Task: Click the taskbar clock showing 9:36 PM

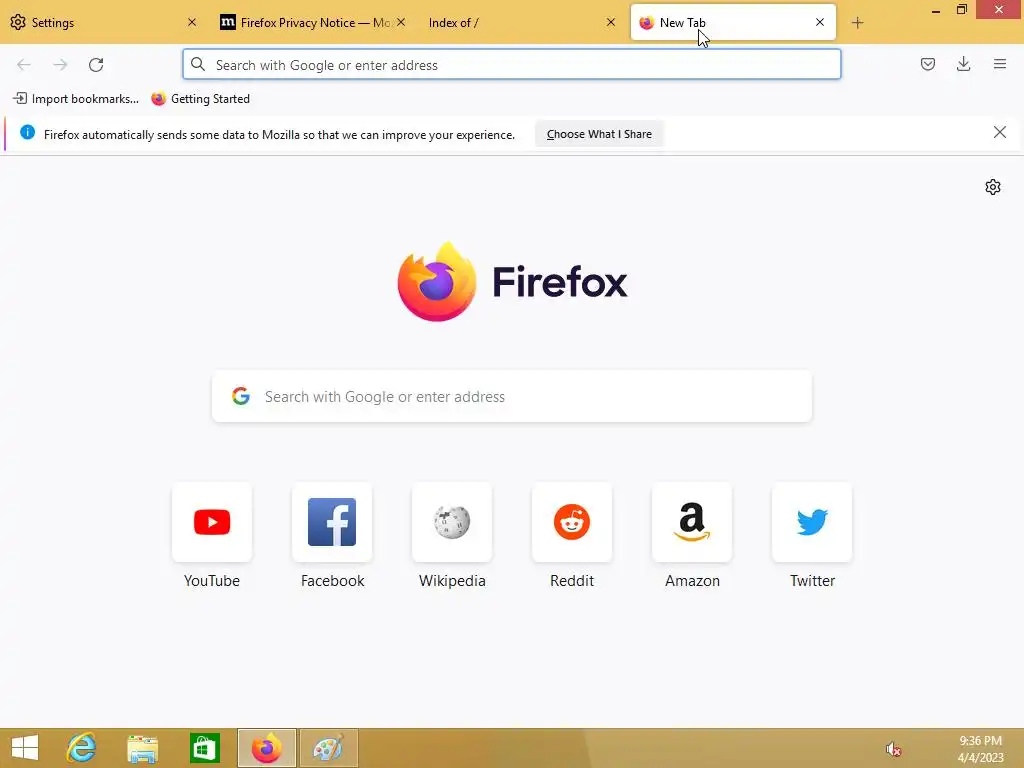Action: [x=980, y=749]
